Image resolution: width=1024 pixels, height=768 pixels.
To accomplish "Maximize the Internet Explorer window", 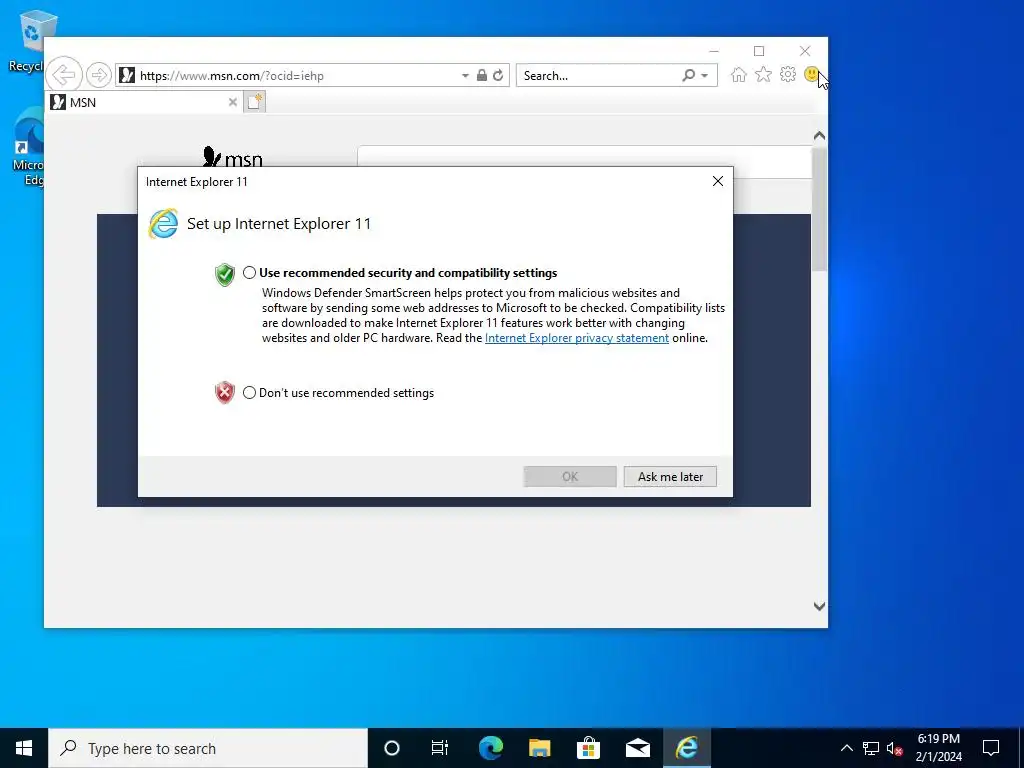I will click(759, 51).
